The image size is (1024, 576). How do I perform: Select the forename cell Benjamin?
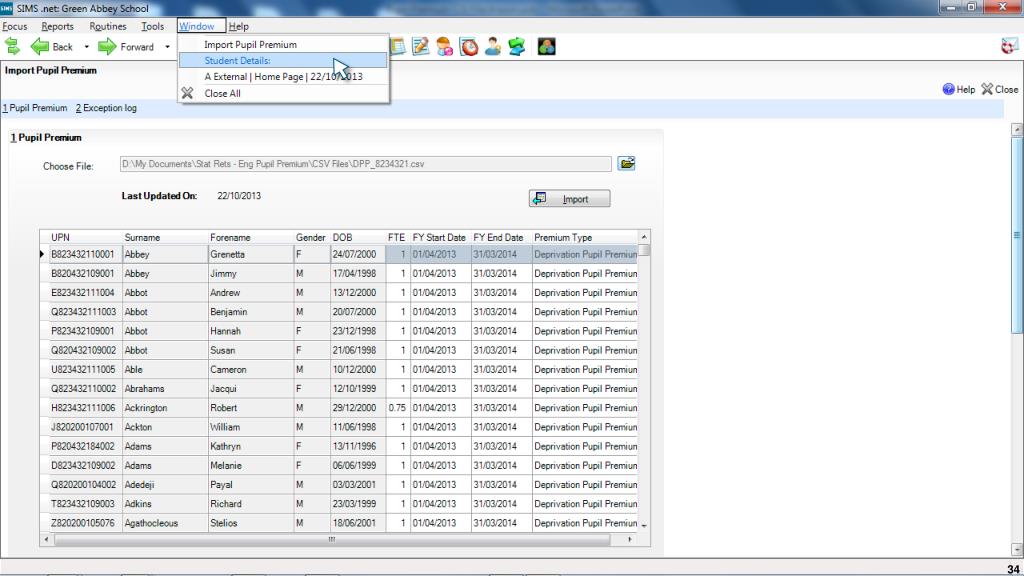tap(251, 312)
